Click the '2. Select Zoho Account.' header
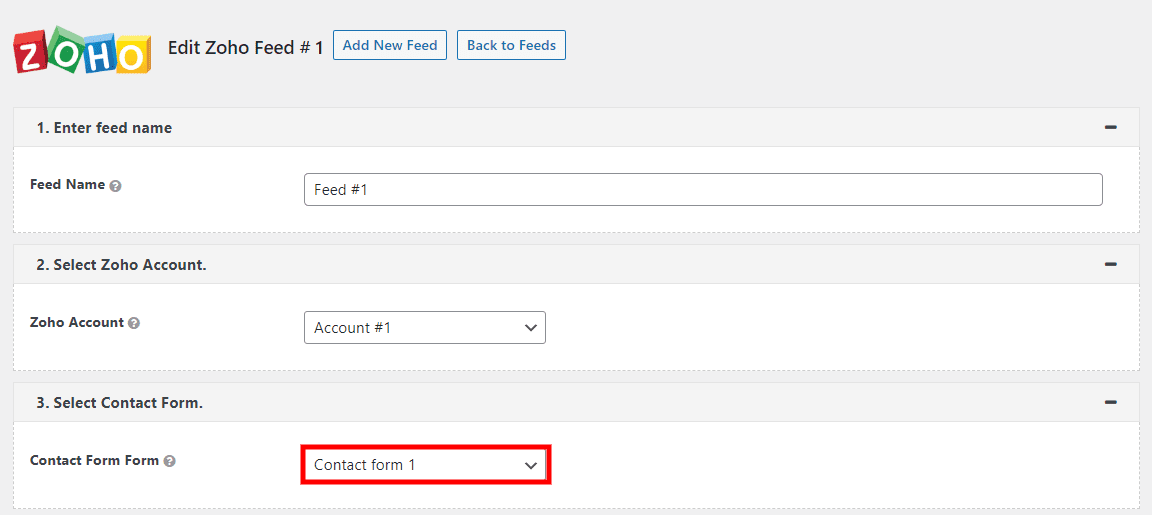Viewport: 1152px width, 515px height. 121,265
